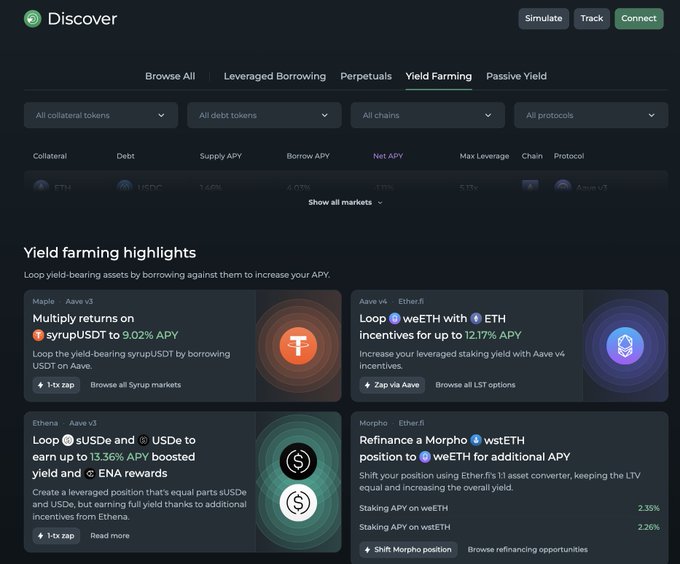Click 1-tx zap in syrupUSDT card
The image size is (680, 564).
coord(56,385)
